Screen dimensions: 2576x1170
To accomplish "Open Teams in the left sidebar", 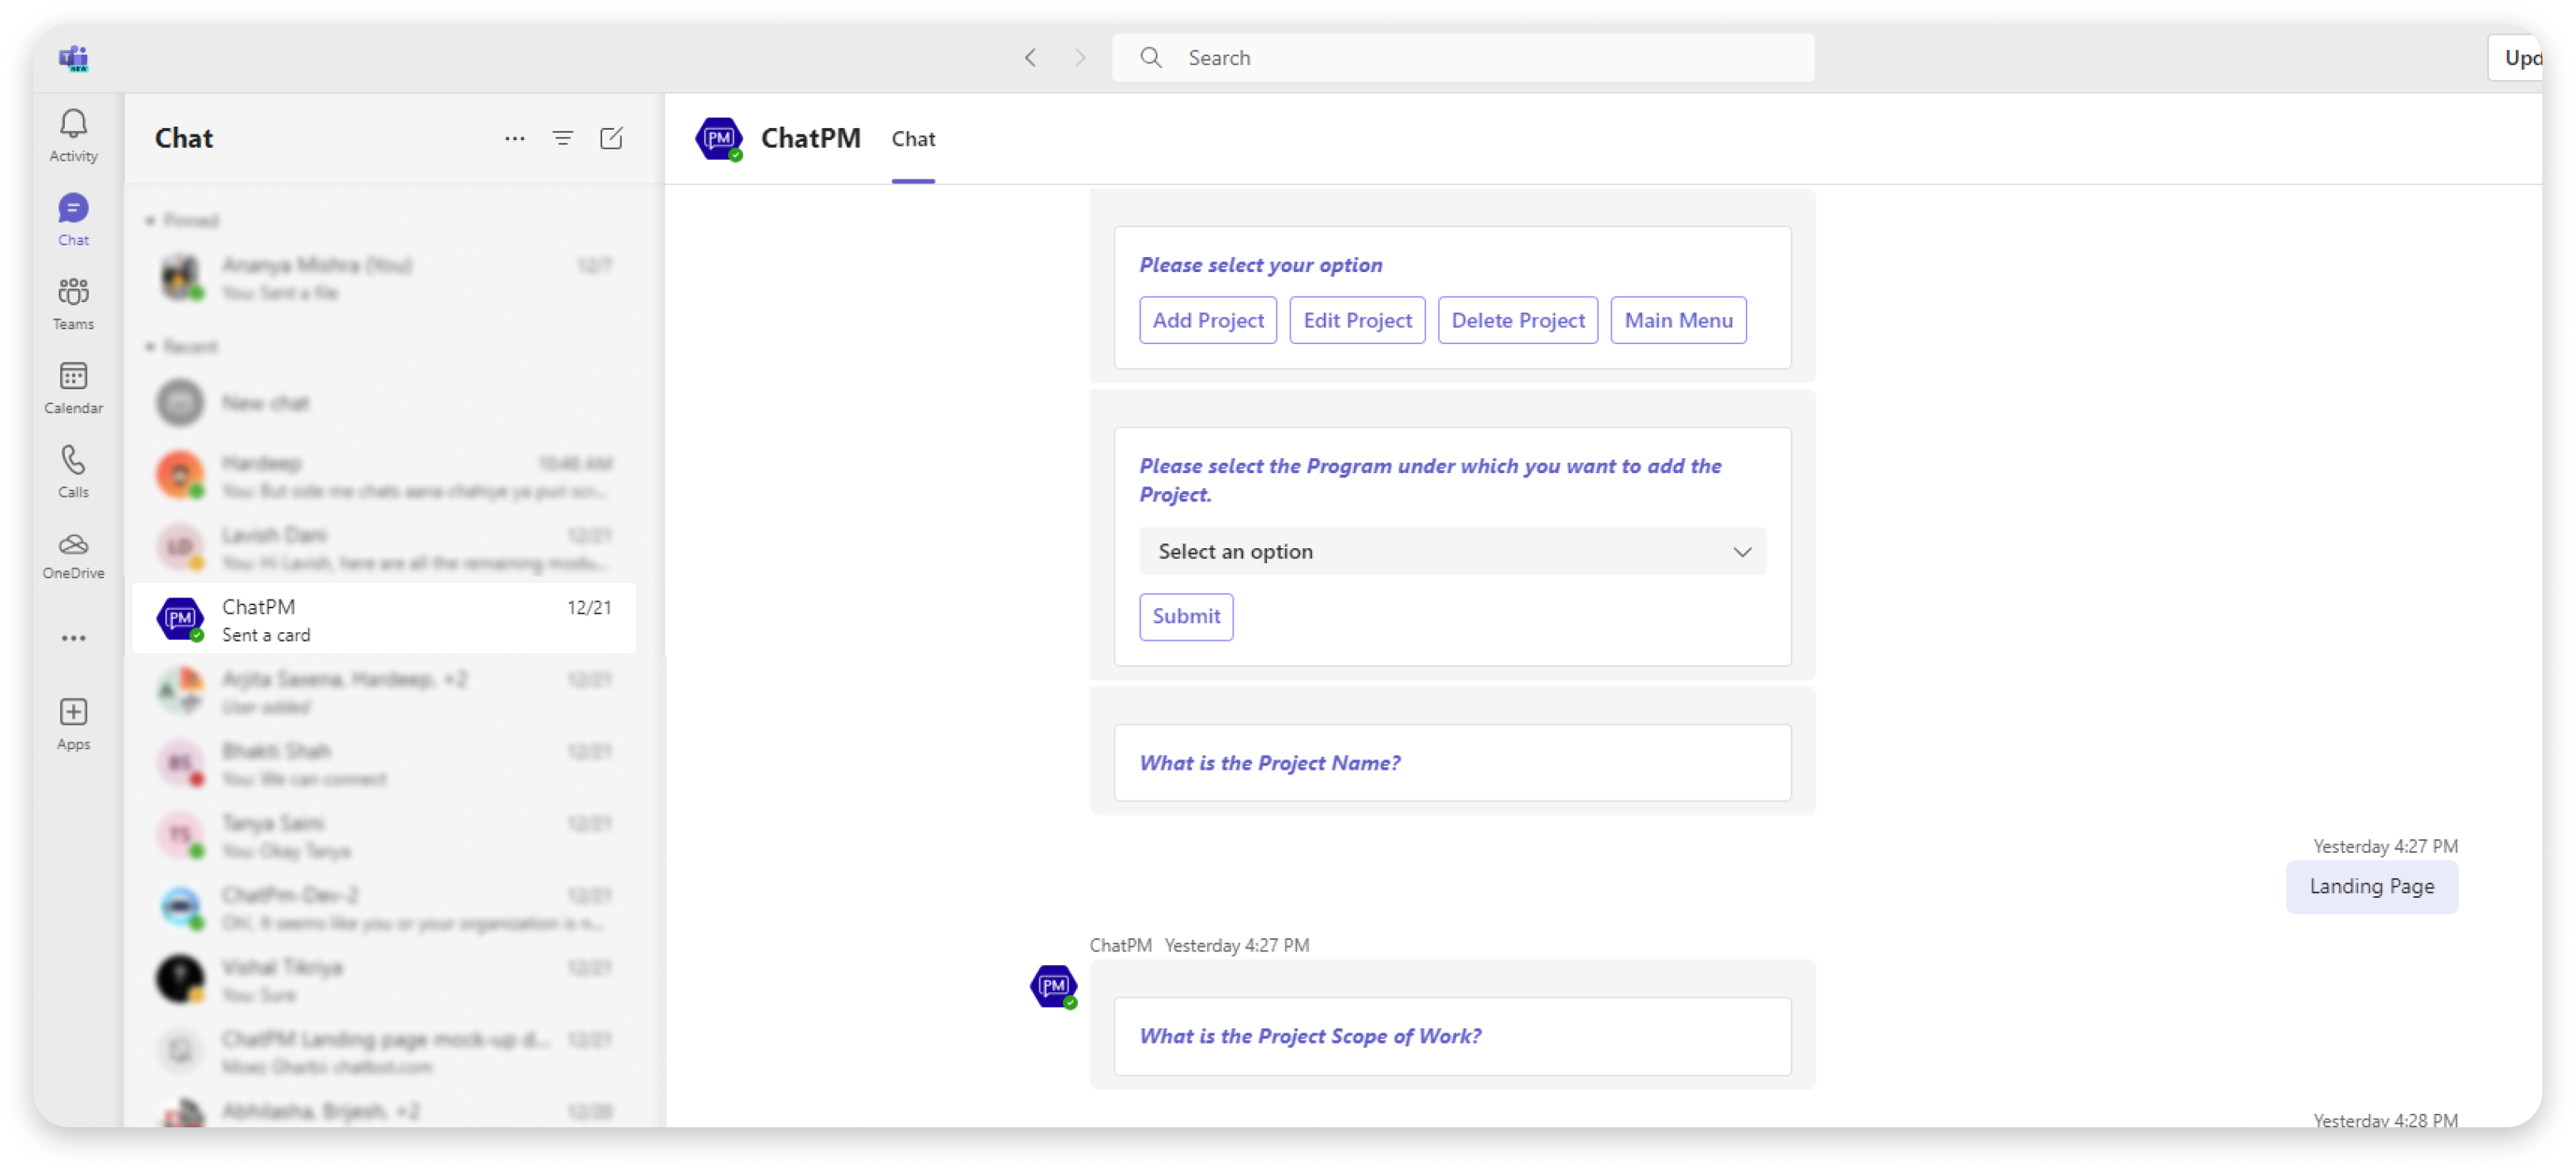I will pyautogui.click(x=73, y=303).
